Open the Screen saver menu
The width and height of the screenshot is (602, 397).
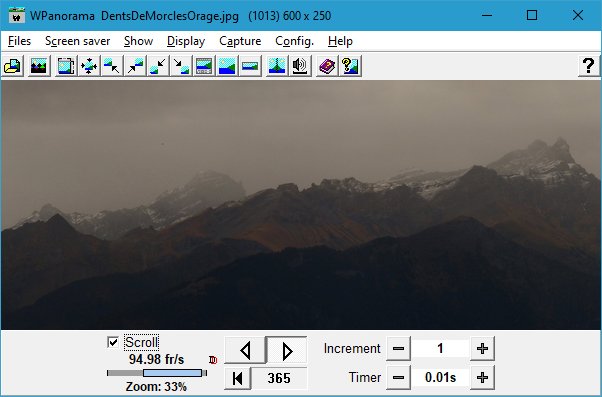78,41
